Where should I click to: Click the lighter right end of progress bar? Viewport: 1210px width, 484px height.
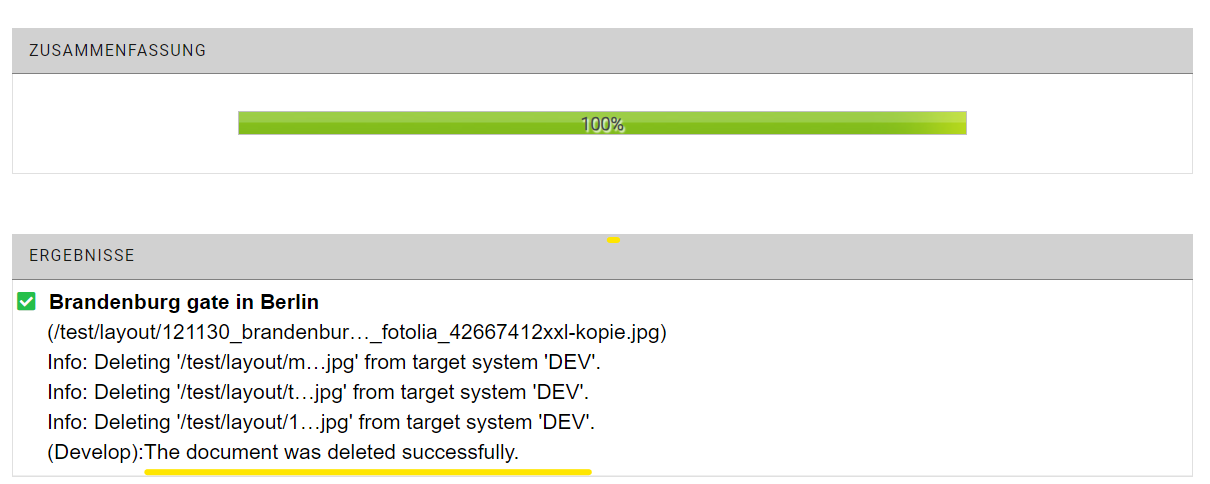point(950,123)
